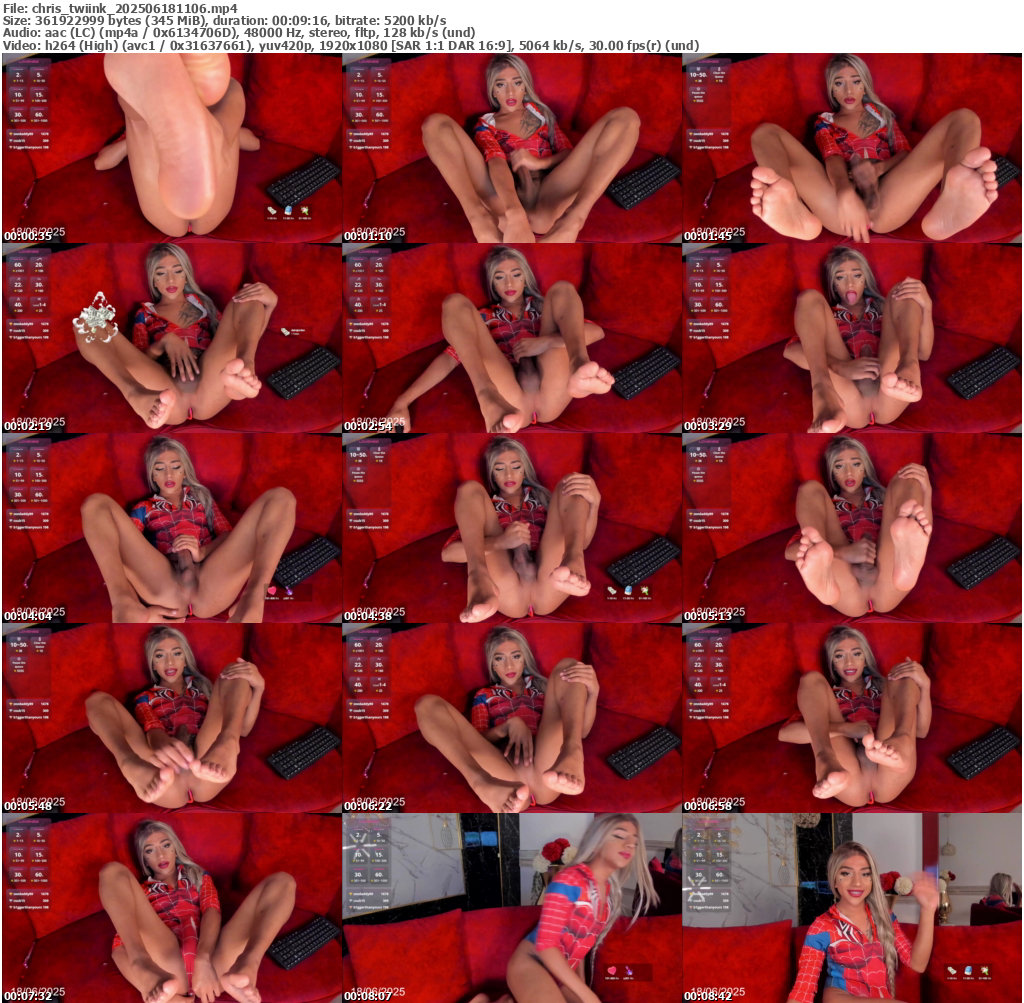
Task: Select the thumbnail at 00:02:54
Action: (511, 338)
